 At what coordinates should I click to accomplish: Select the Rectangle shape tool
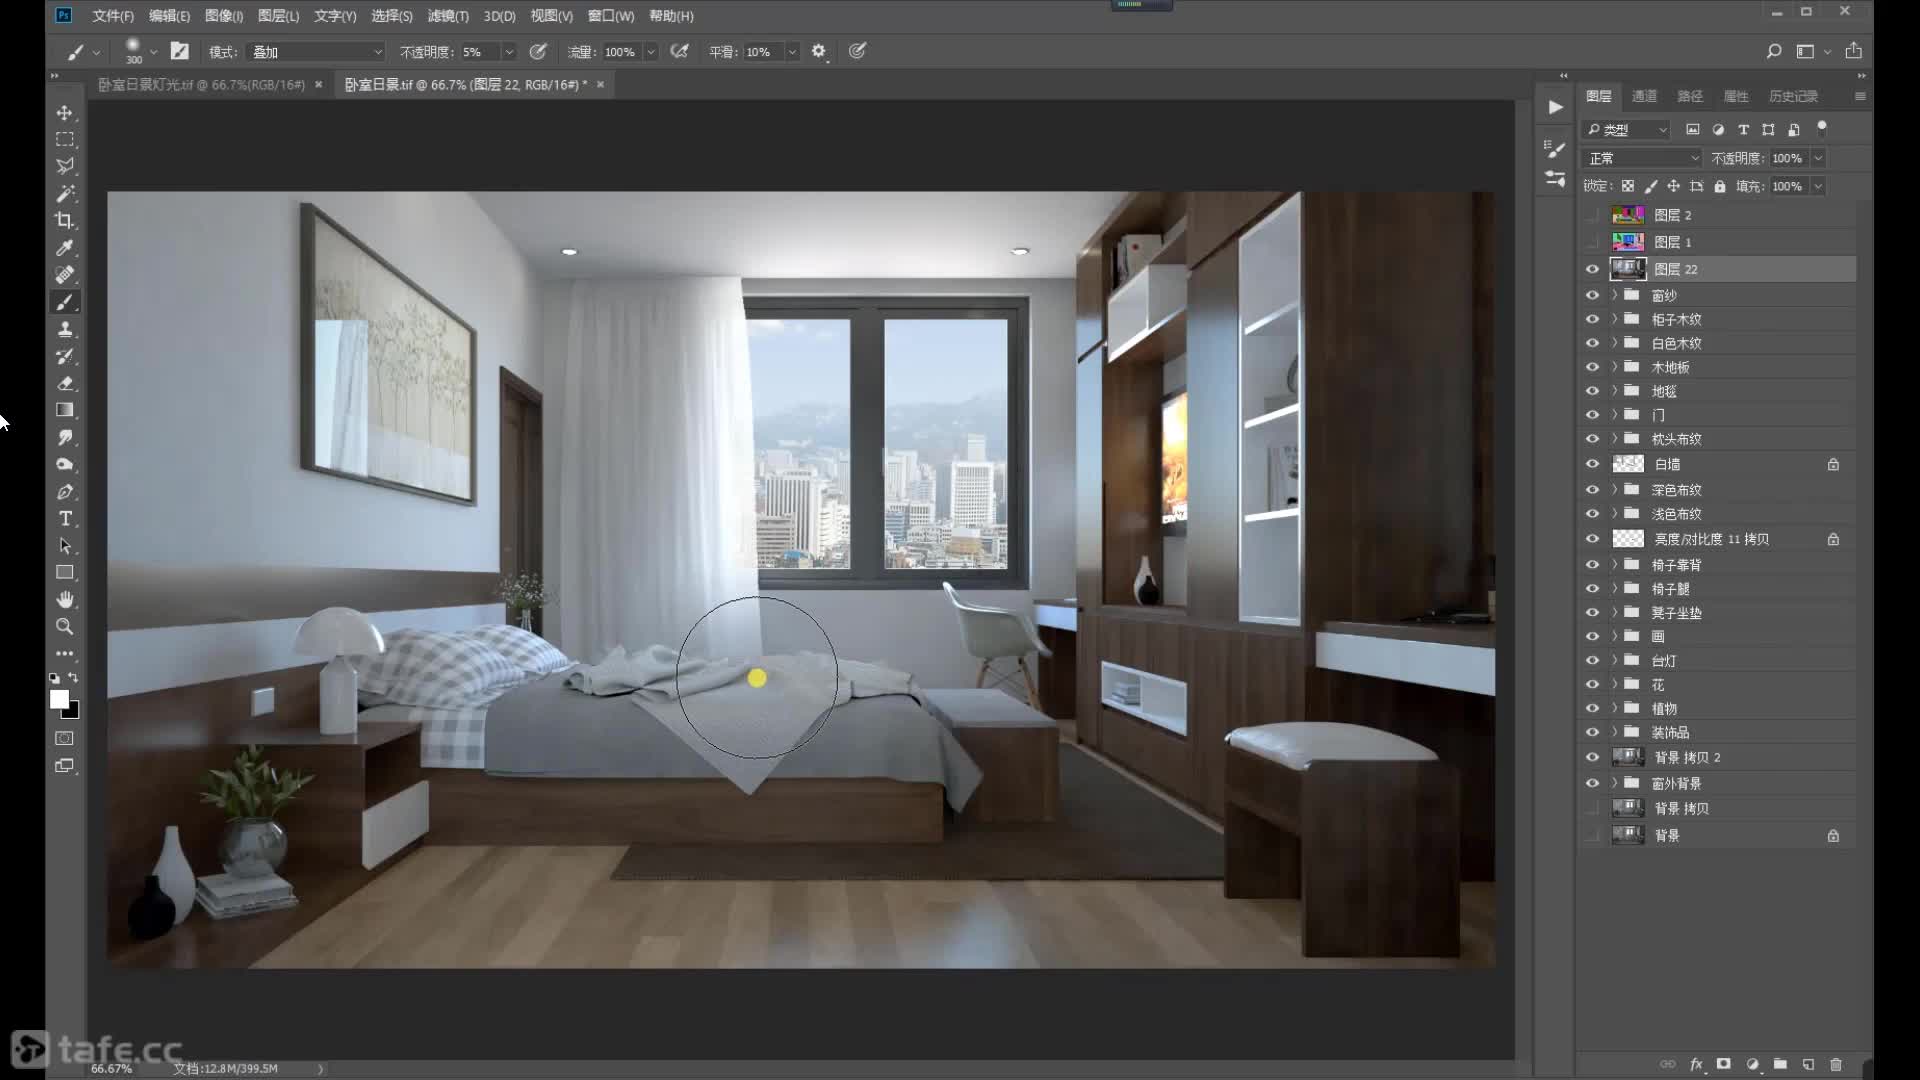[65, 573]
